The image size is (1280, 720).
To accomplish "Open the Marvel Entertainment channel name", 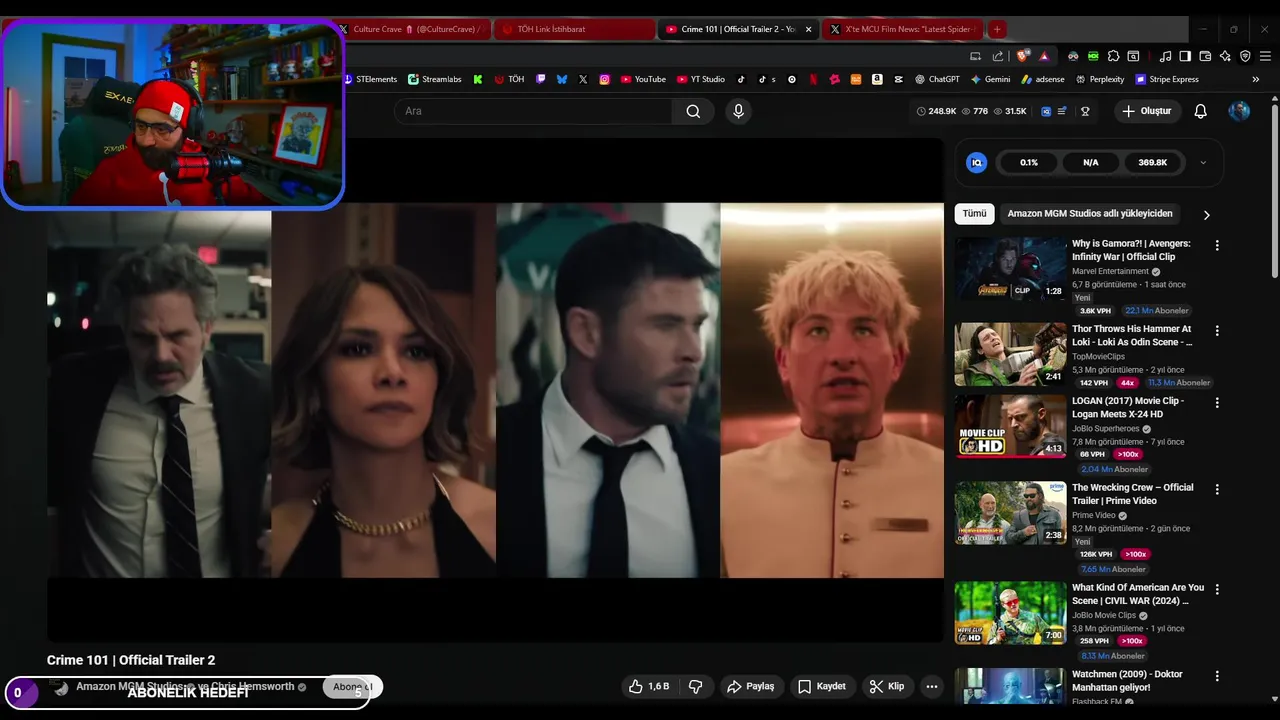I will point(1110,271).
